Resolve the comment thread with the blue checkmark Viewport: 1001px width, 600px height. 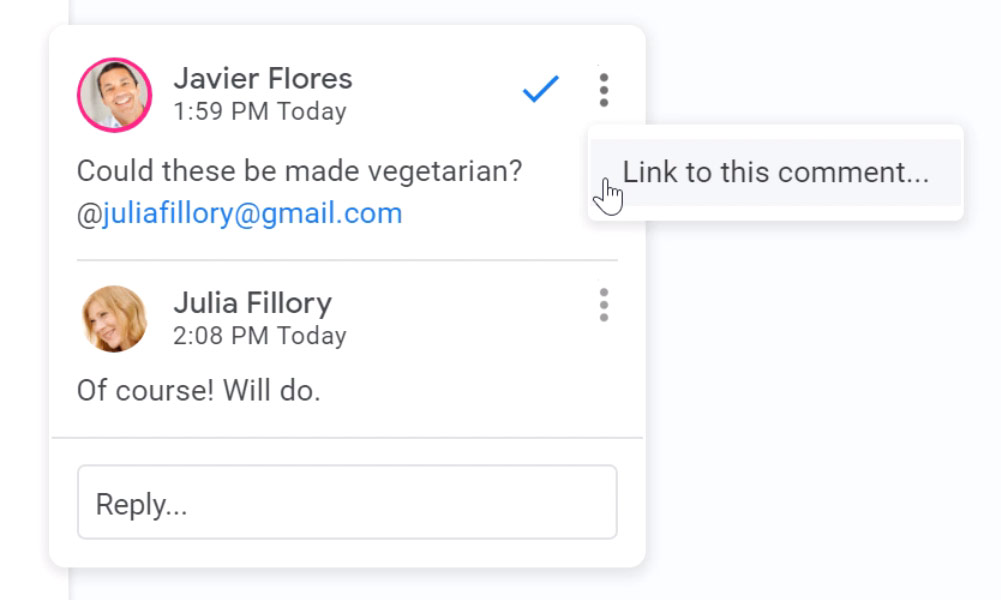pyautogui.click(x=540, y=91)
